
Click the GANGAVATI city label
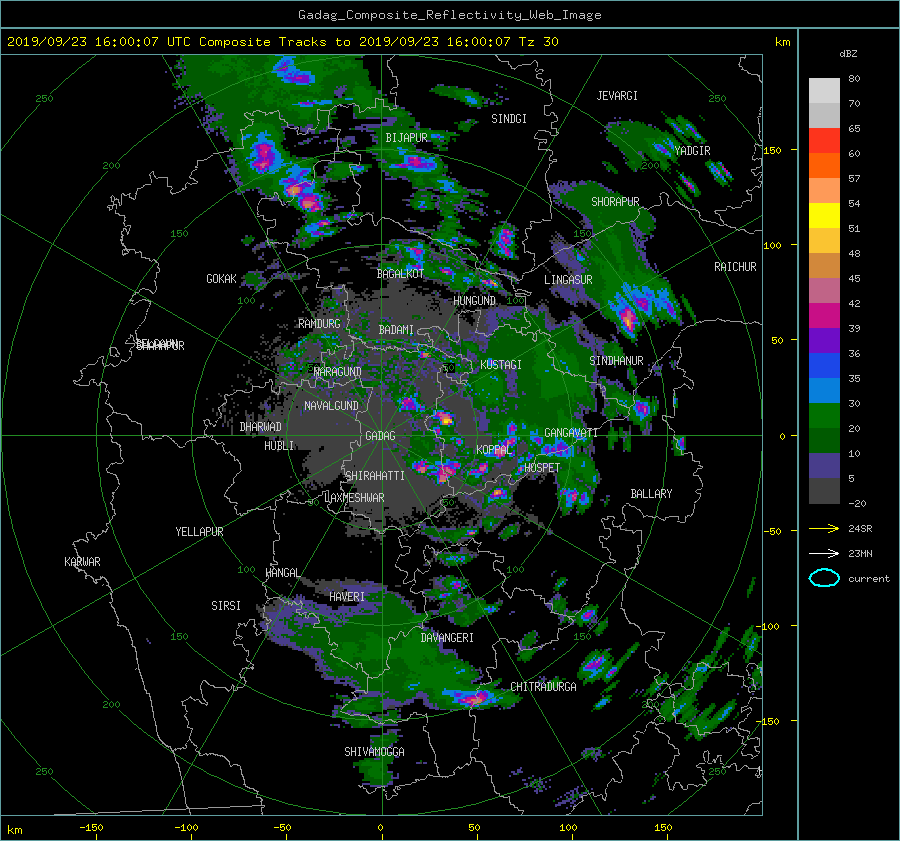(x=571, y=433)
